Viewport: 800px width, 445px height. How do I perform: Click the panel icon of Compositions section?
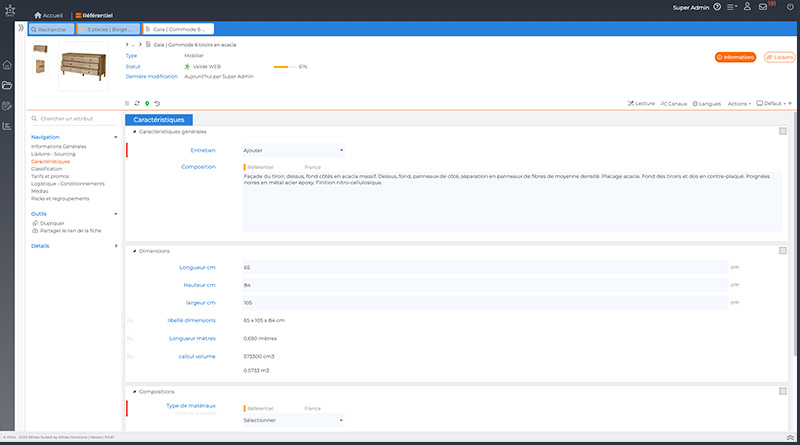pos(783,391)
